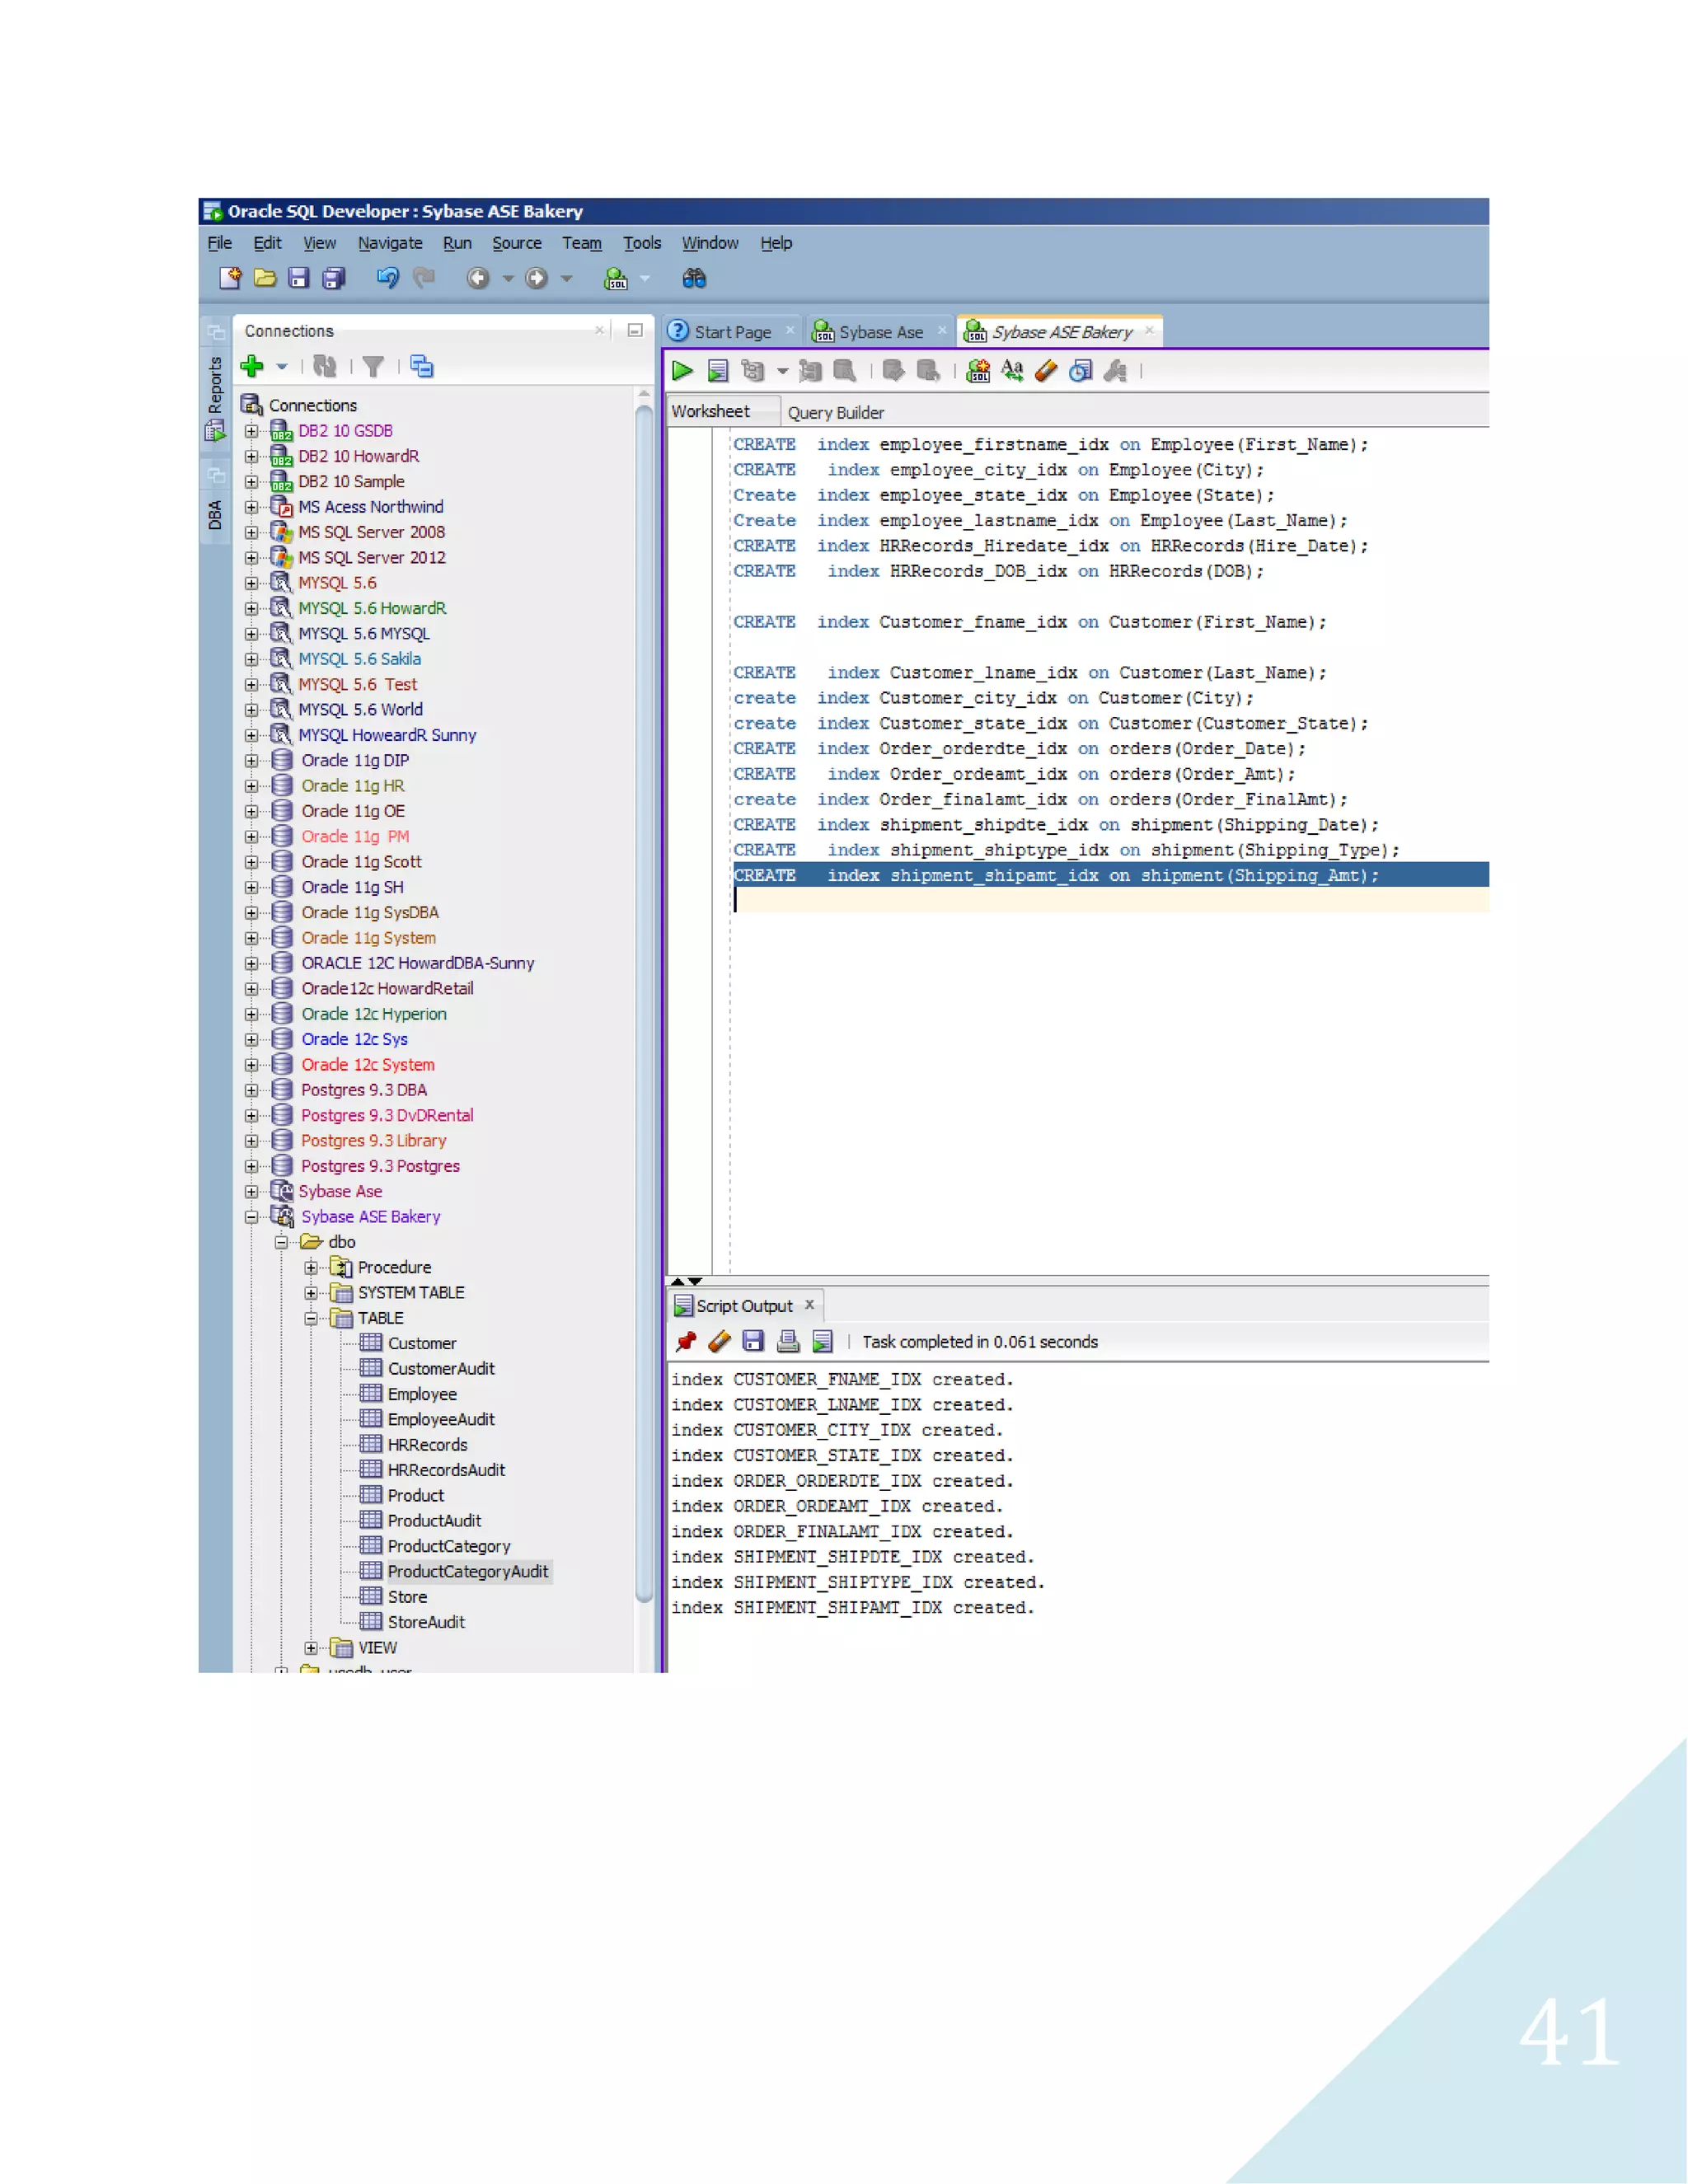Pin the Script Output with red pushpin

pos(686,1342)
